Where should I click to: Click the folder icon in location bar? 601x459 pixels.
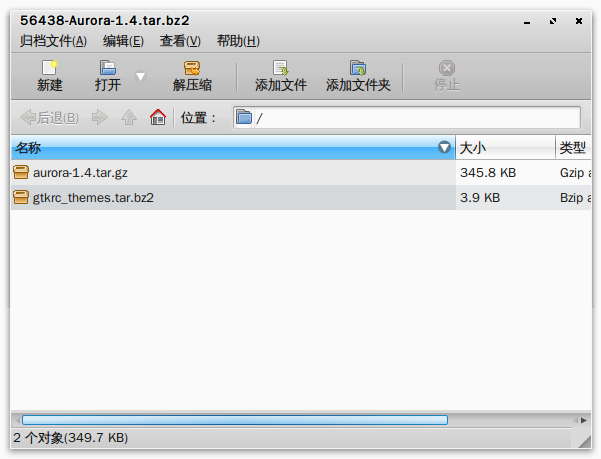coord(244,117)
